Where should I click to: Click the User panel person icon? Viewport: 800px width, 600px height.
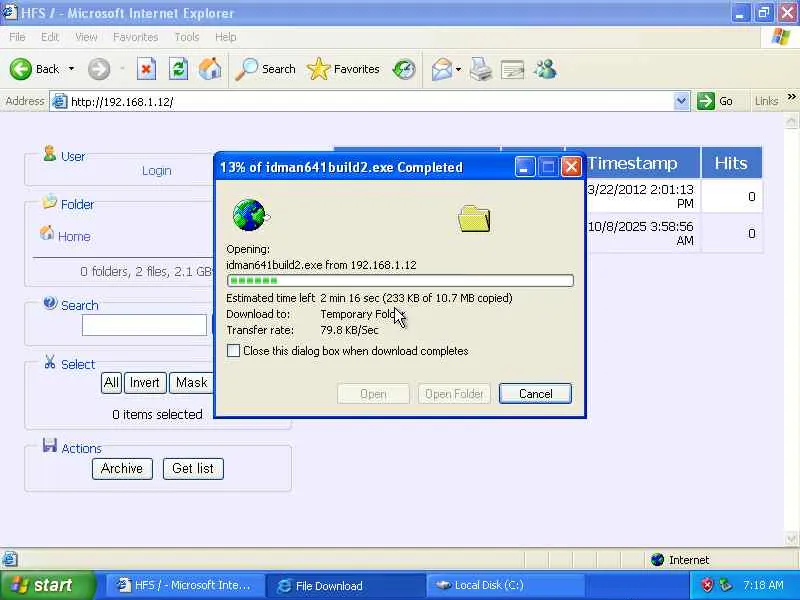(x=49, y=153)
